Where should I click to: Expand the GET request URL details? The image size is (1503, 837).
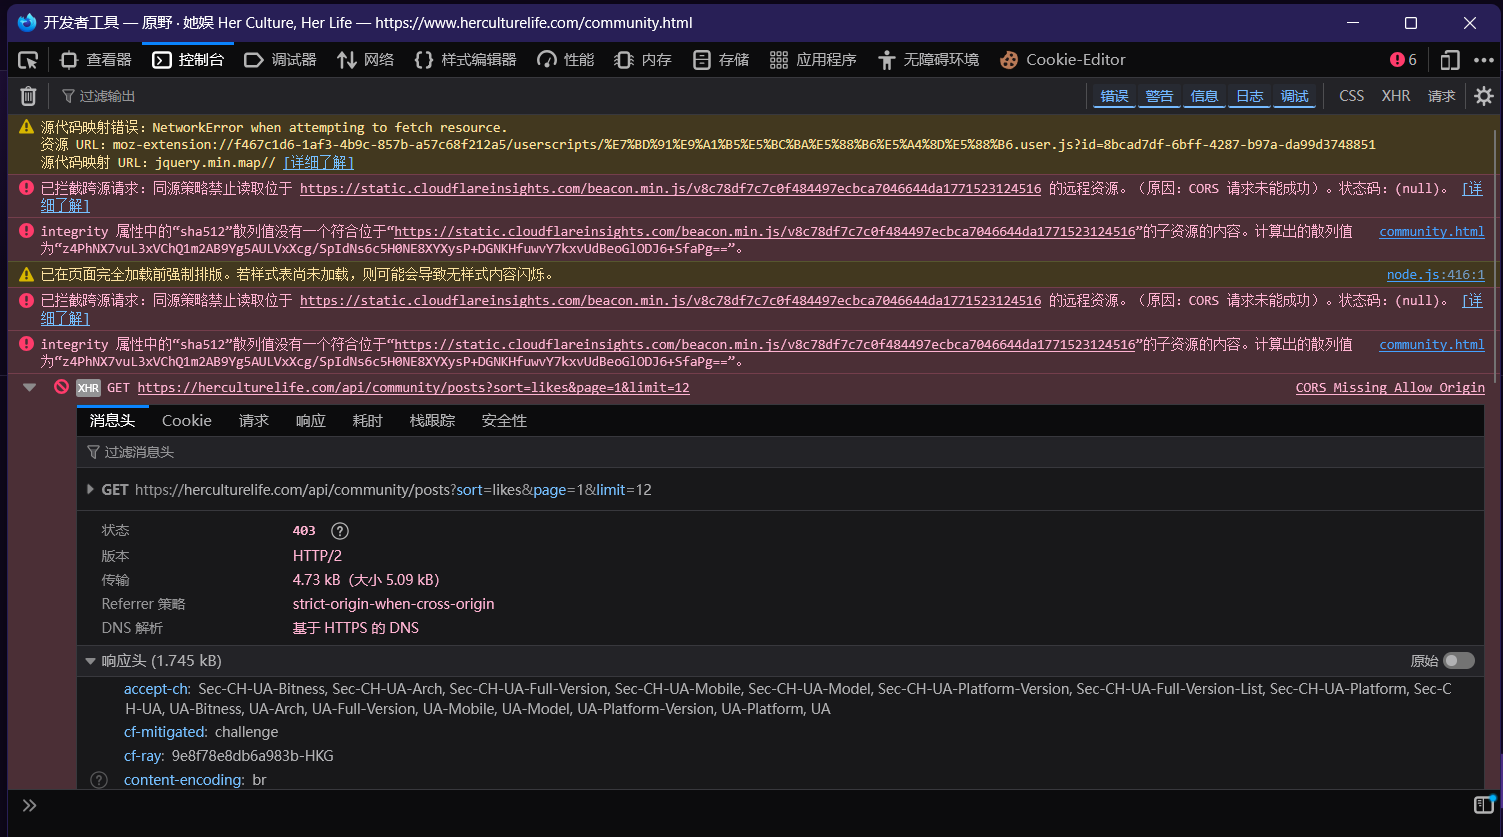click(x=91, y=490)
